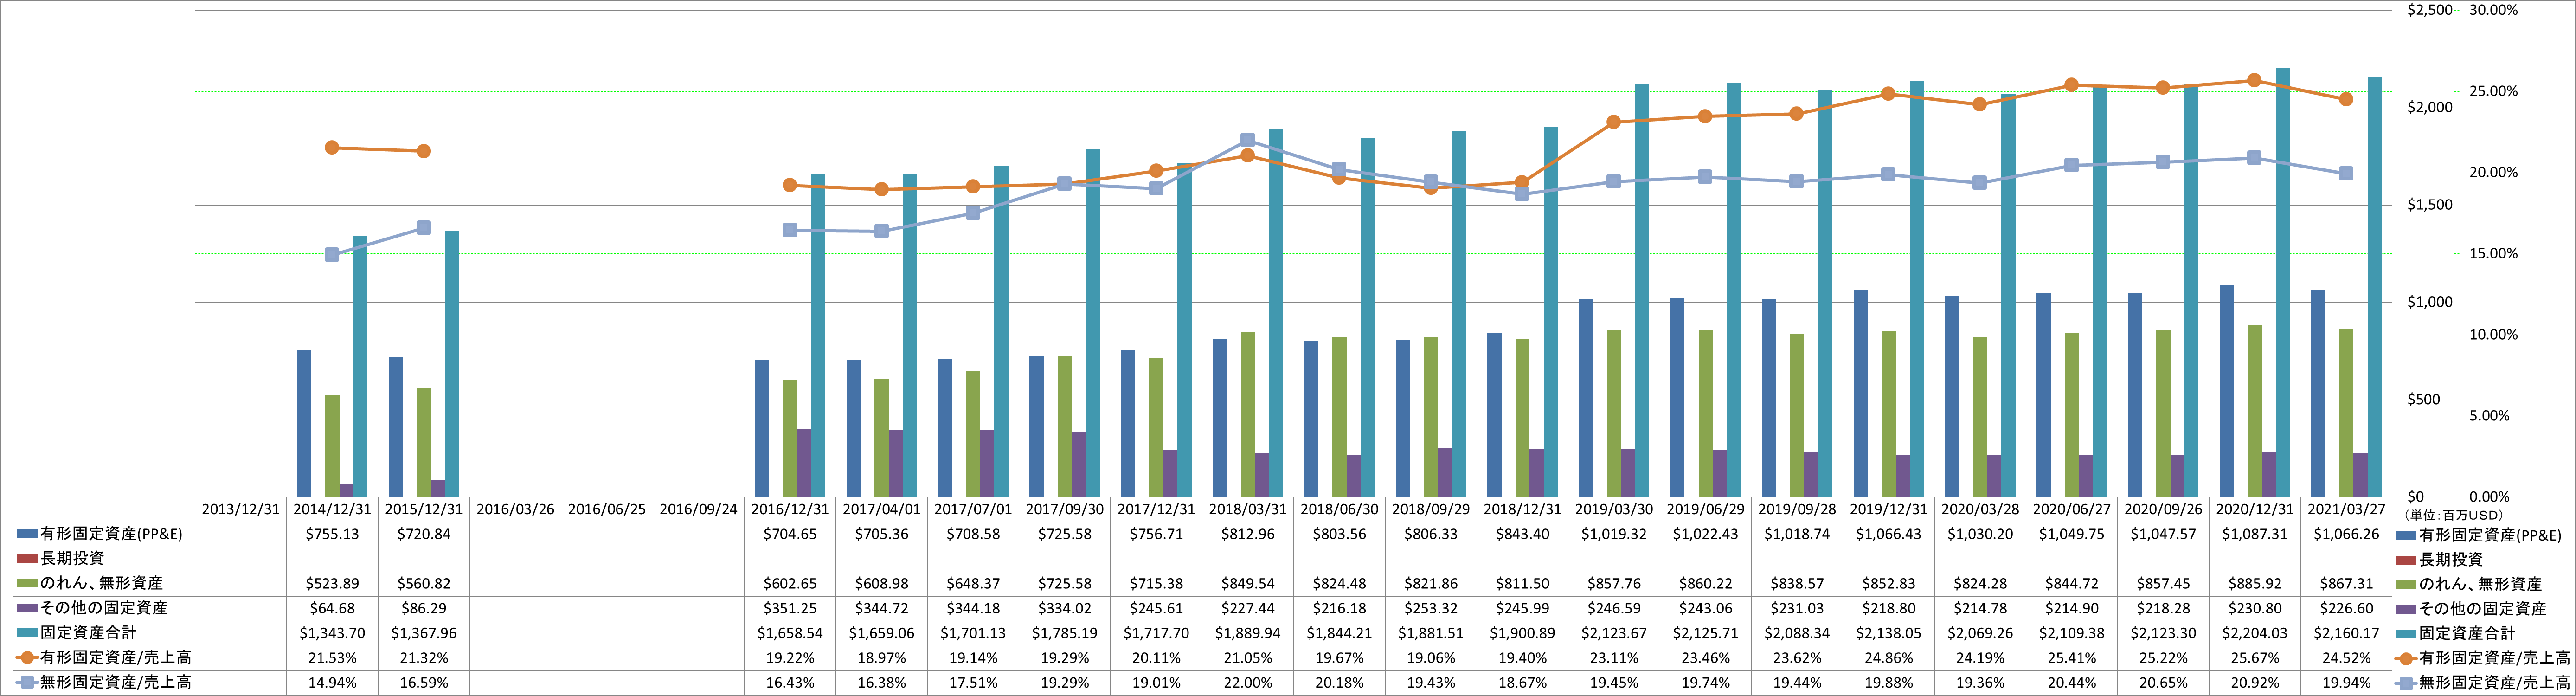The width and height of the screenshot is (2576, 696).
Task: Click the (単位:百万USD) unit note
Action: tap(2453, 515)
